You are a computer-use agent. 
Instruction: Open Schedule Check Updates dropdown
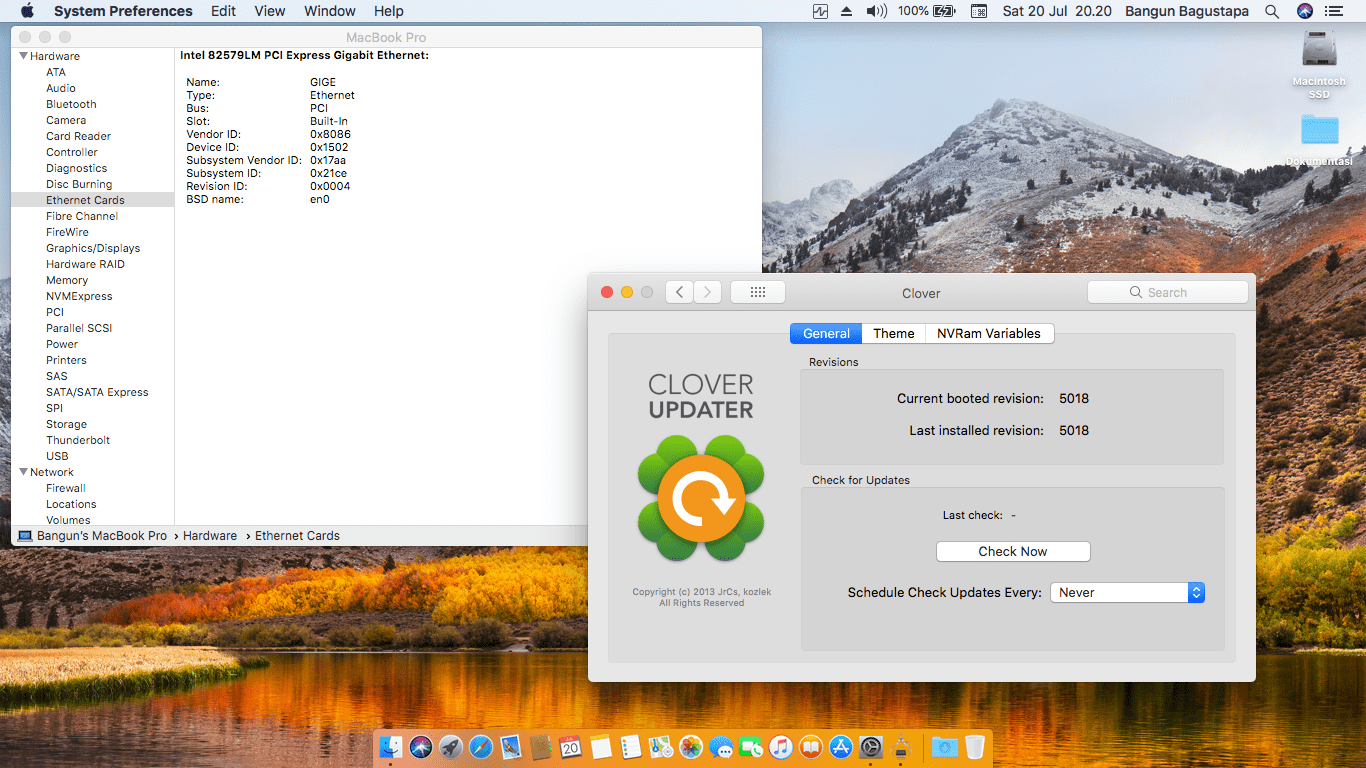pyautogui.click(x=1127, y=592)
